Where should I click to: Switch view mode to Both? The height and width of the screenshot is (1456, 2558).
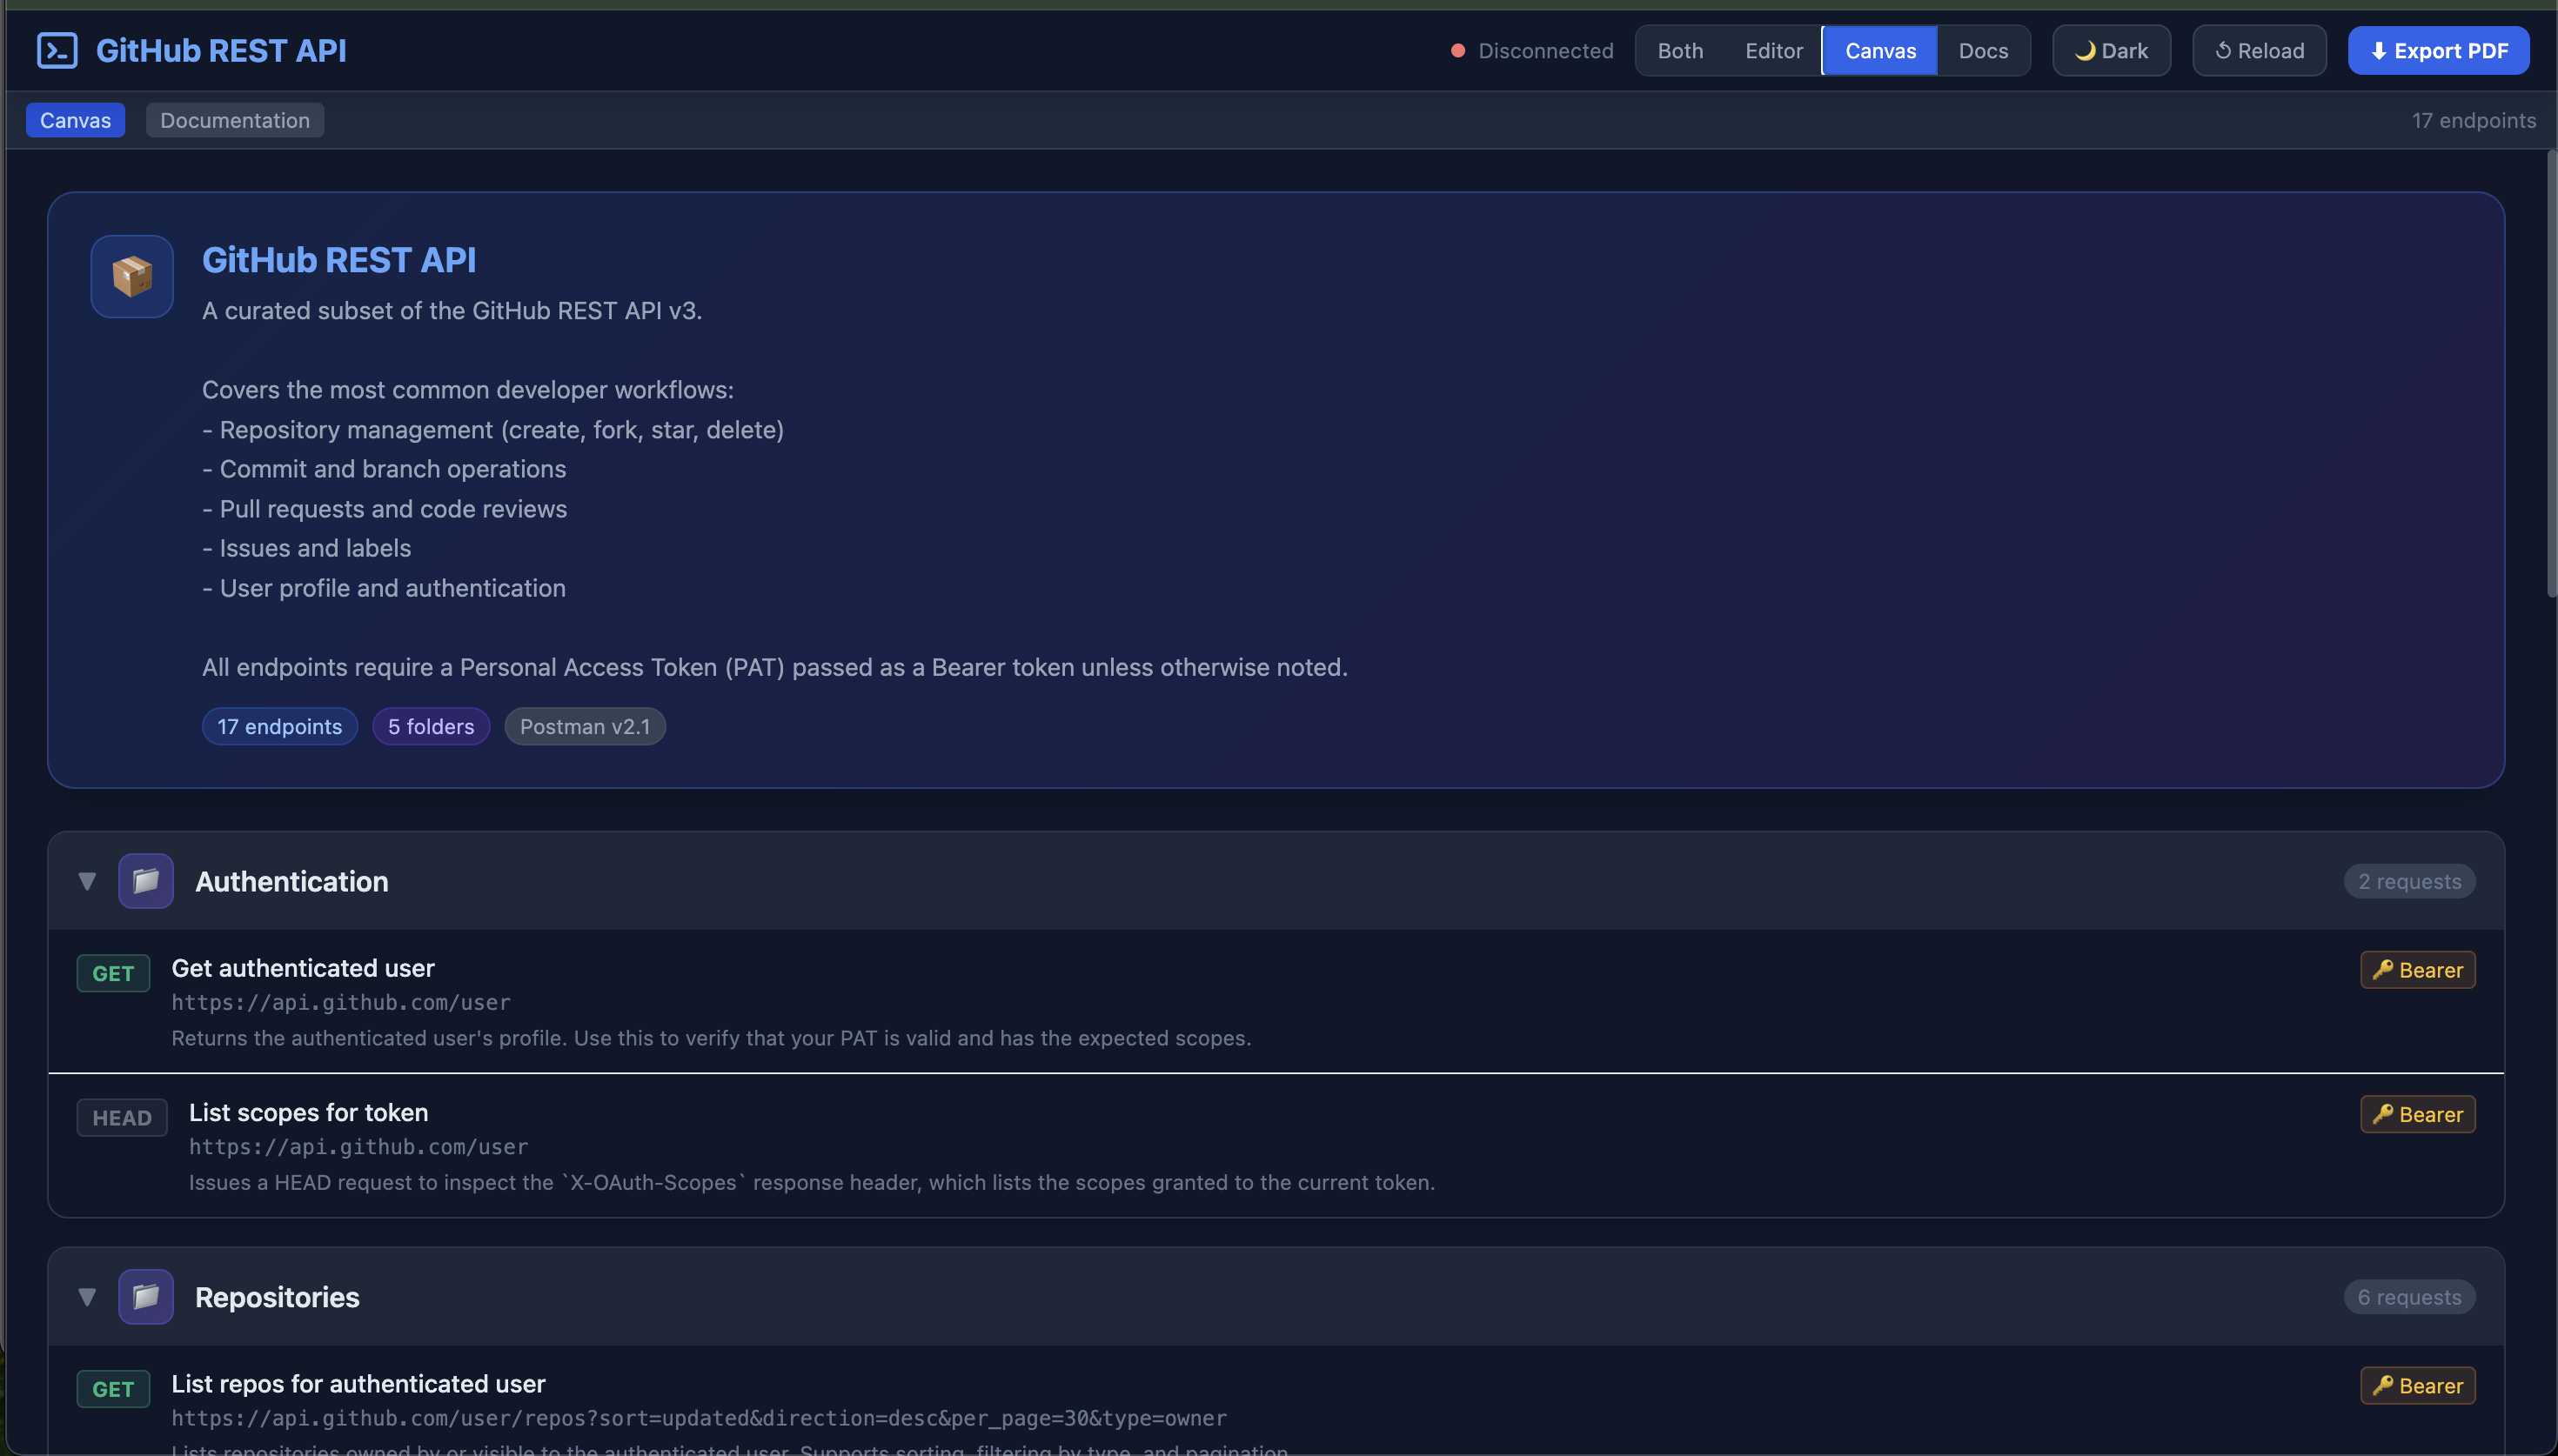(1680, 51)
